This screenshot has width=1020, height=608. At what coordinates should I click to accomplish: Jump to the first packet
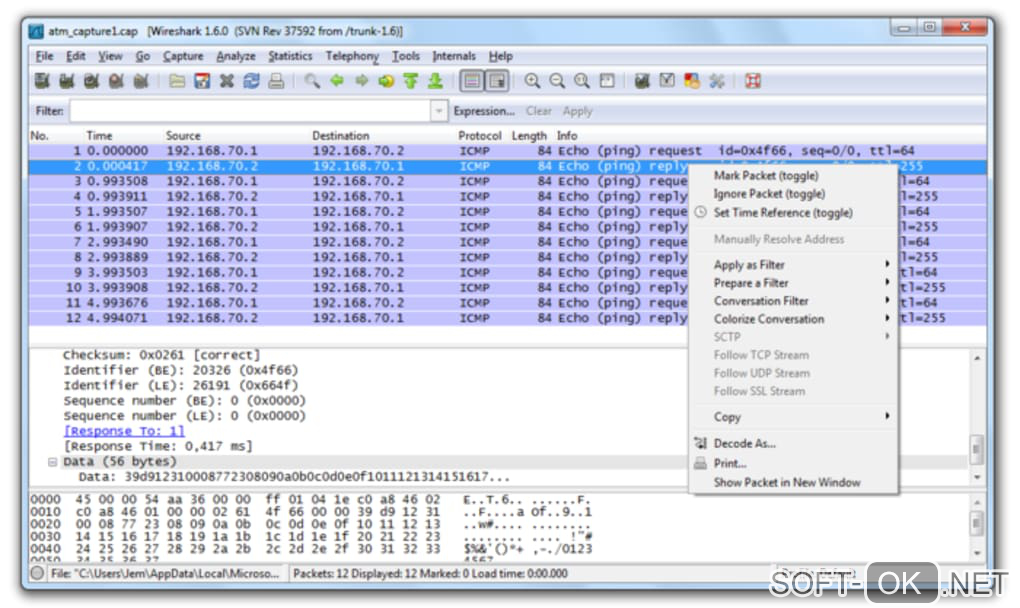click(x=410, y=81)
